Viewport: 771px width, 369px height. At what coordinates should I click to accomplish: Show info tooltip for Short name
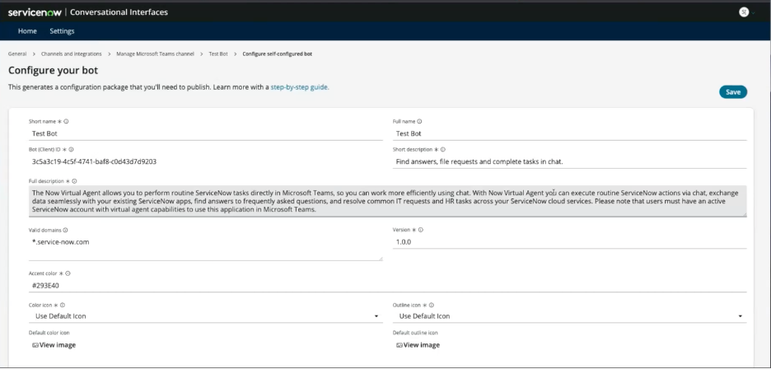(x=66, y=121)
